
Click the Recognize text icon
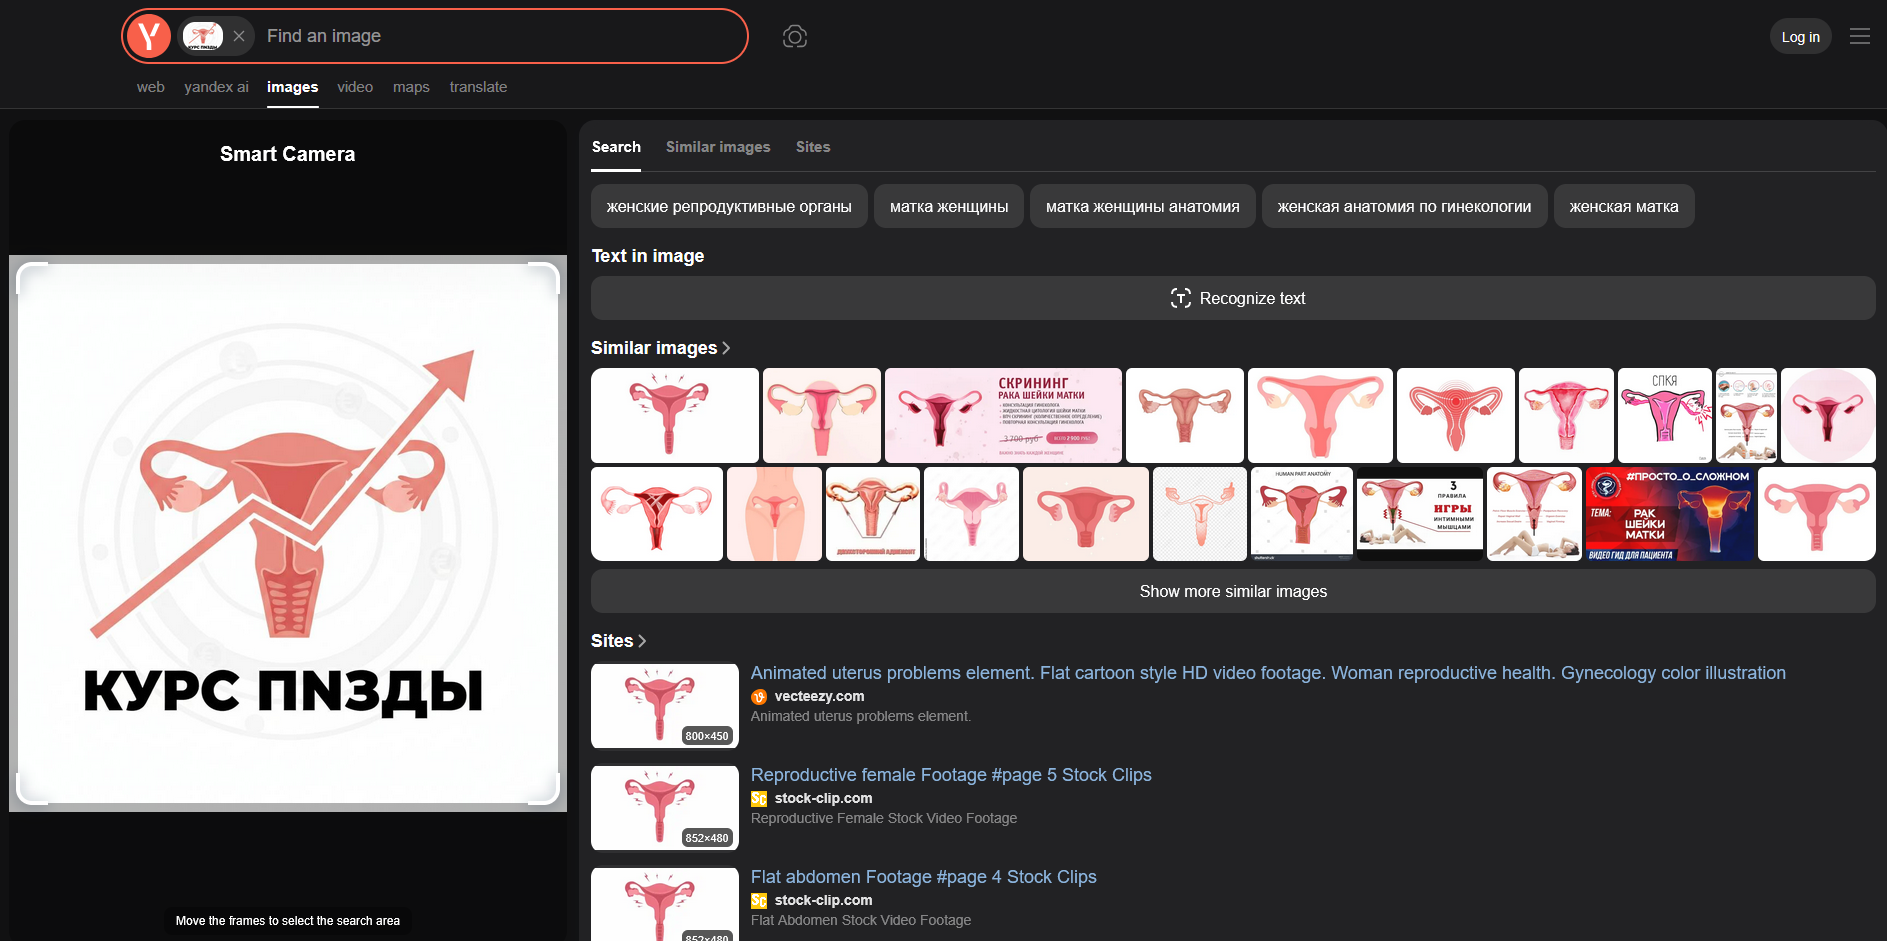coord(1180,298)
